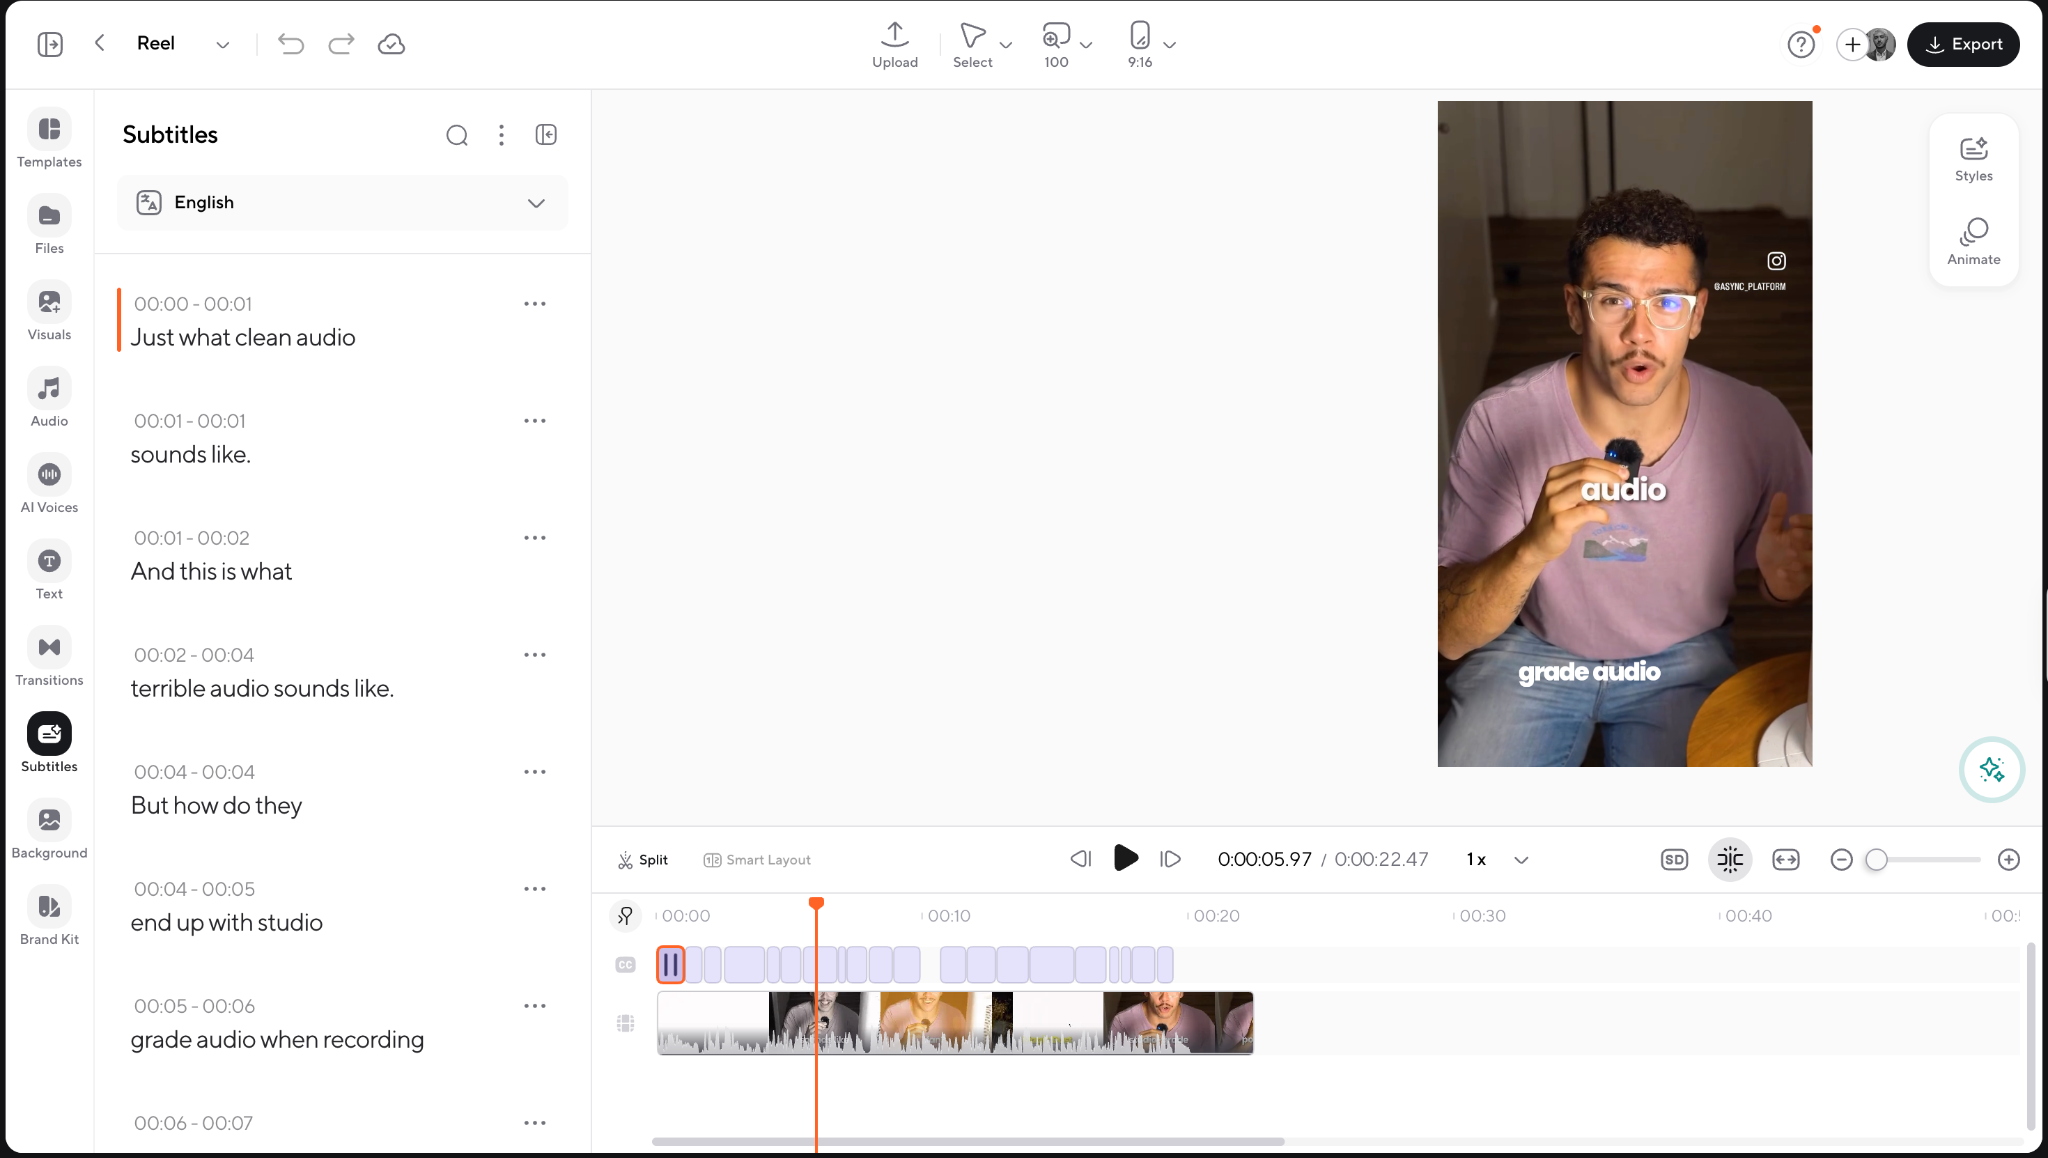Toggle the CC subtitle track
Viewport: 2048px width, 1158px height.
pyautogui.click(x=625, y=965)
